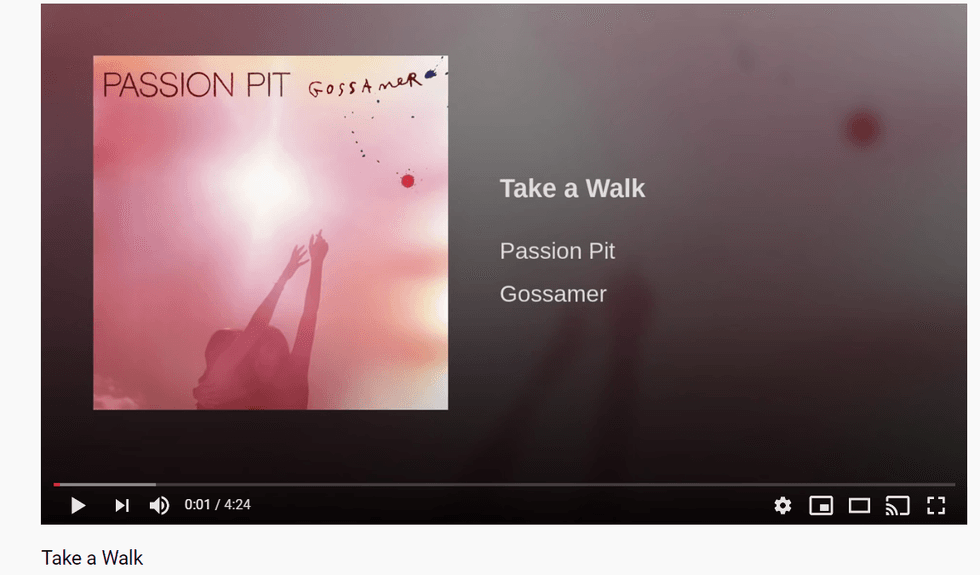Activate the miniplayer icon
980x575 pixels.
[x=821, y=505]
